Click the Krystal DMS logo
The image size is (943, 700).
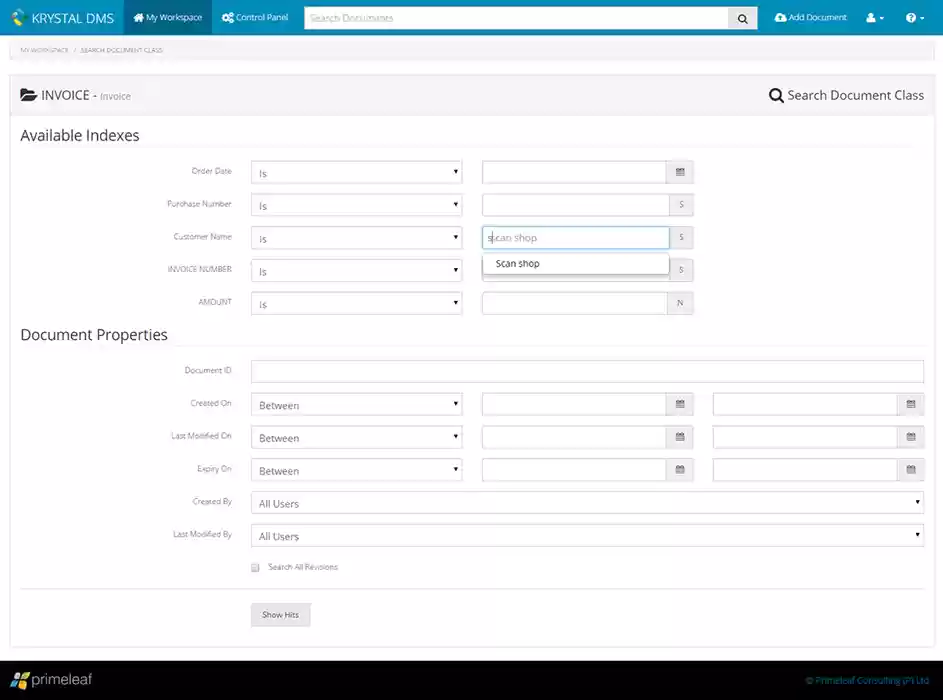[62, 18]
